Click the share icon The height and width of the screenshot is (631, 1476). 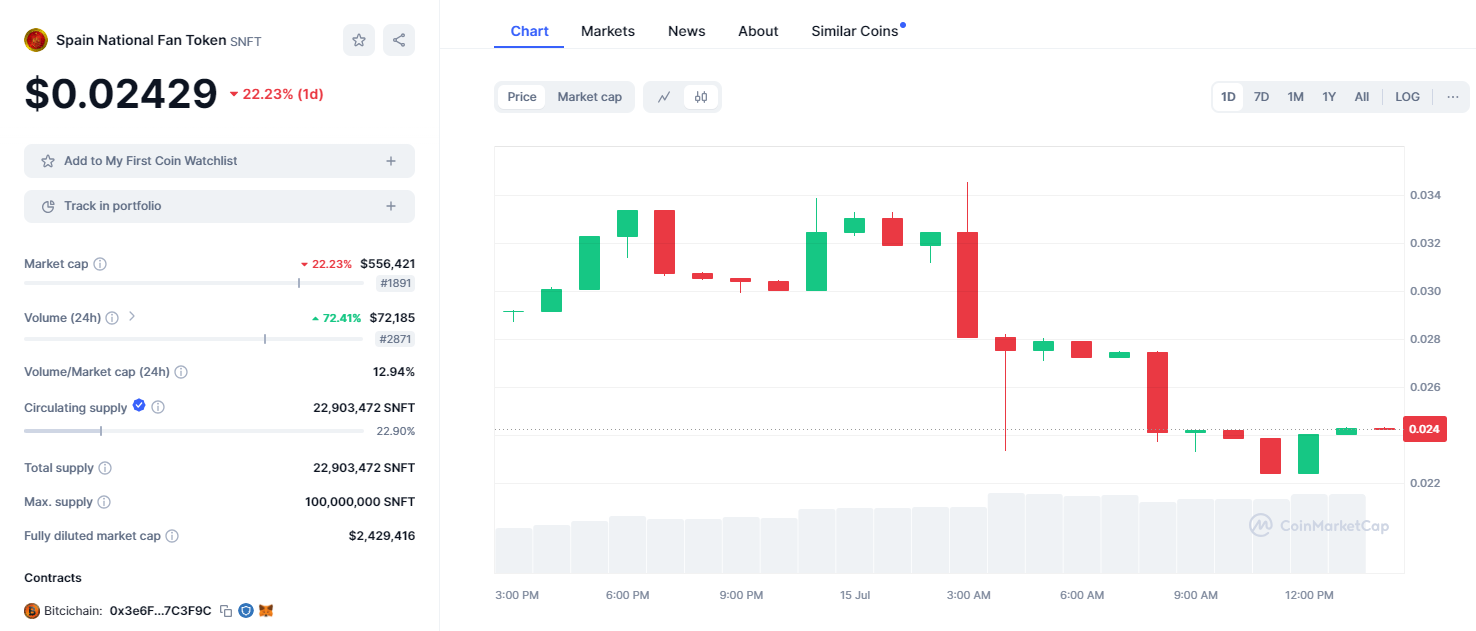coord(399,40)
